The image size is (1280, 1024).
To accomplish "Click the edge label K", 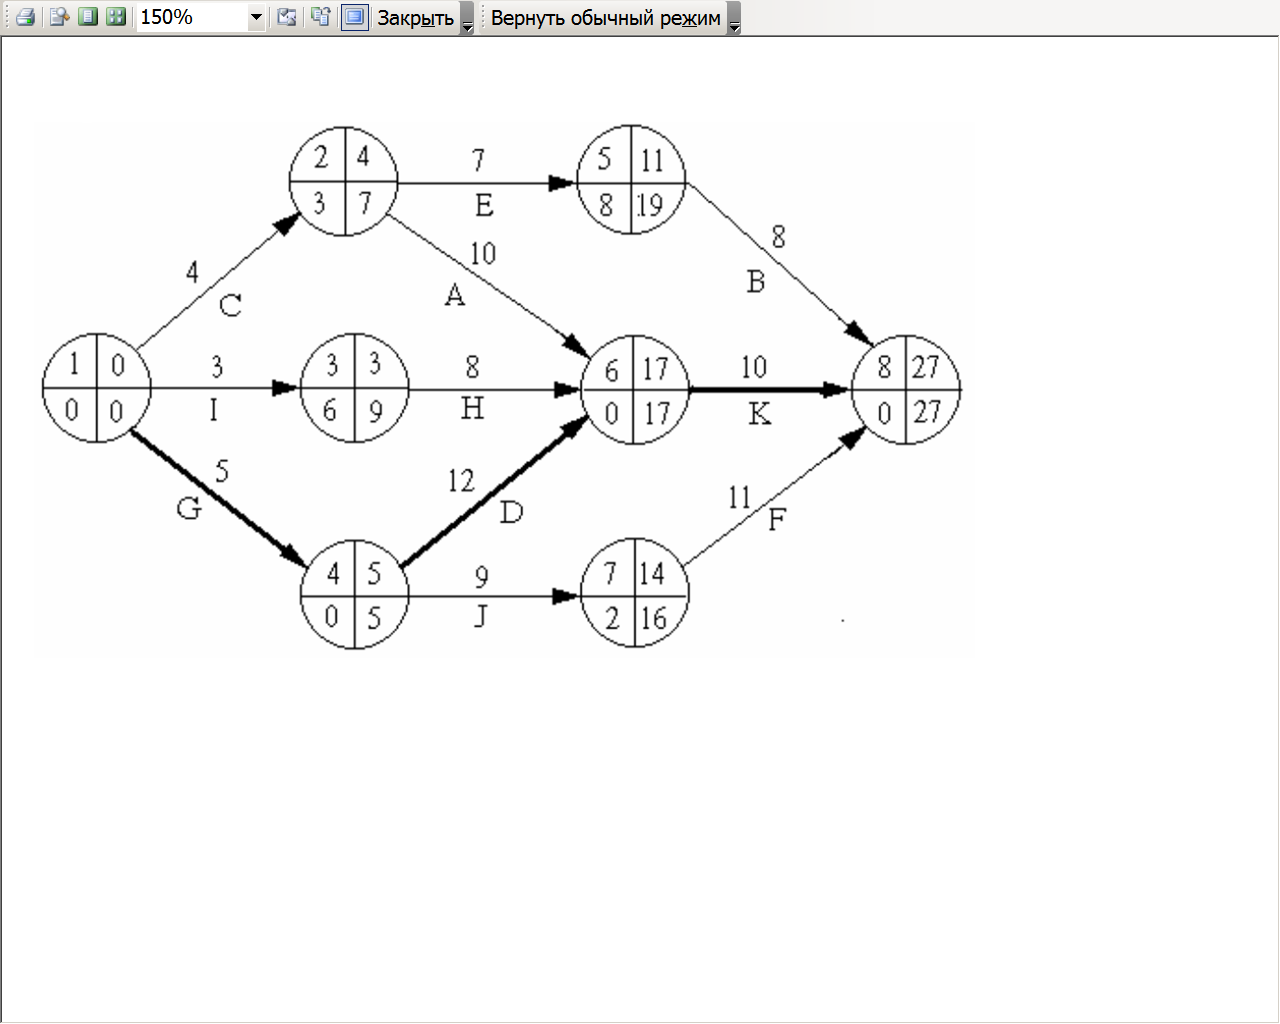I will coord(760,413).
